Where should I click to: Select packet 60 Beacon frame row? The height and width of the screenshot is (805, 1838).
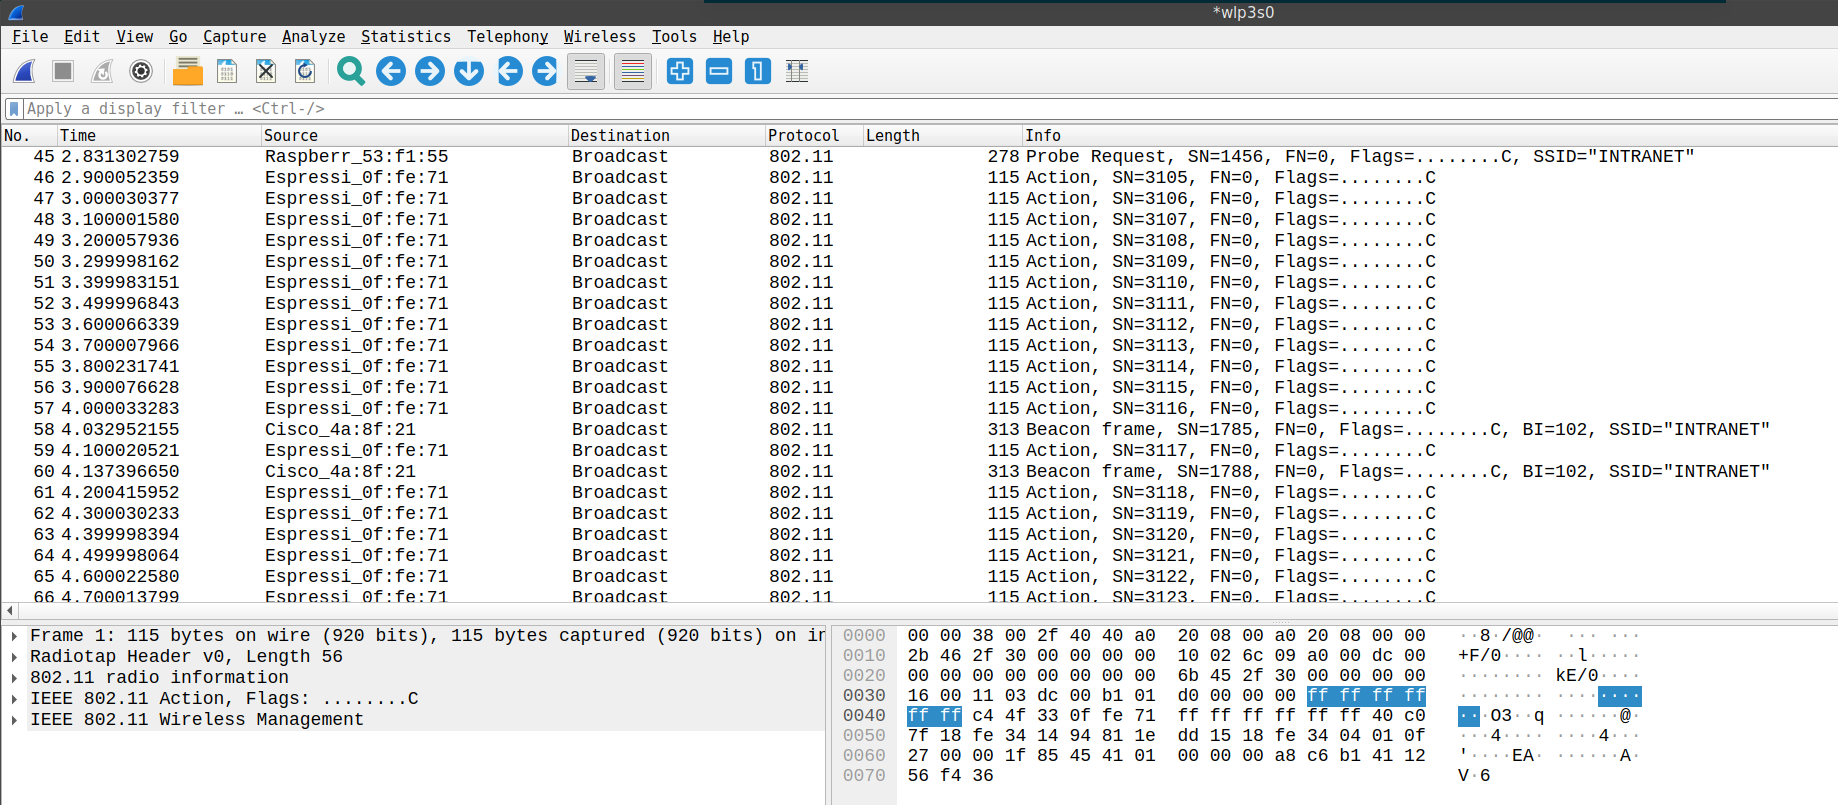click(x=919, y=472)
